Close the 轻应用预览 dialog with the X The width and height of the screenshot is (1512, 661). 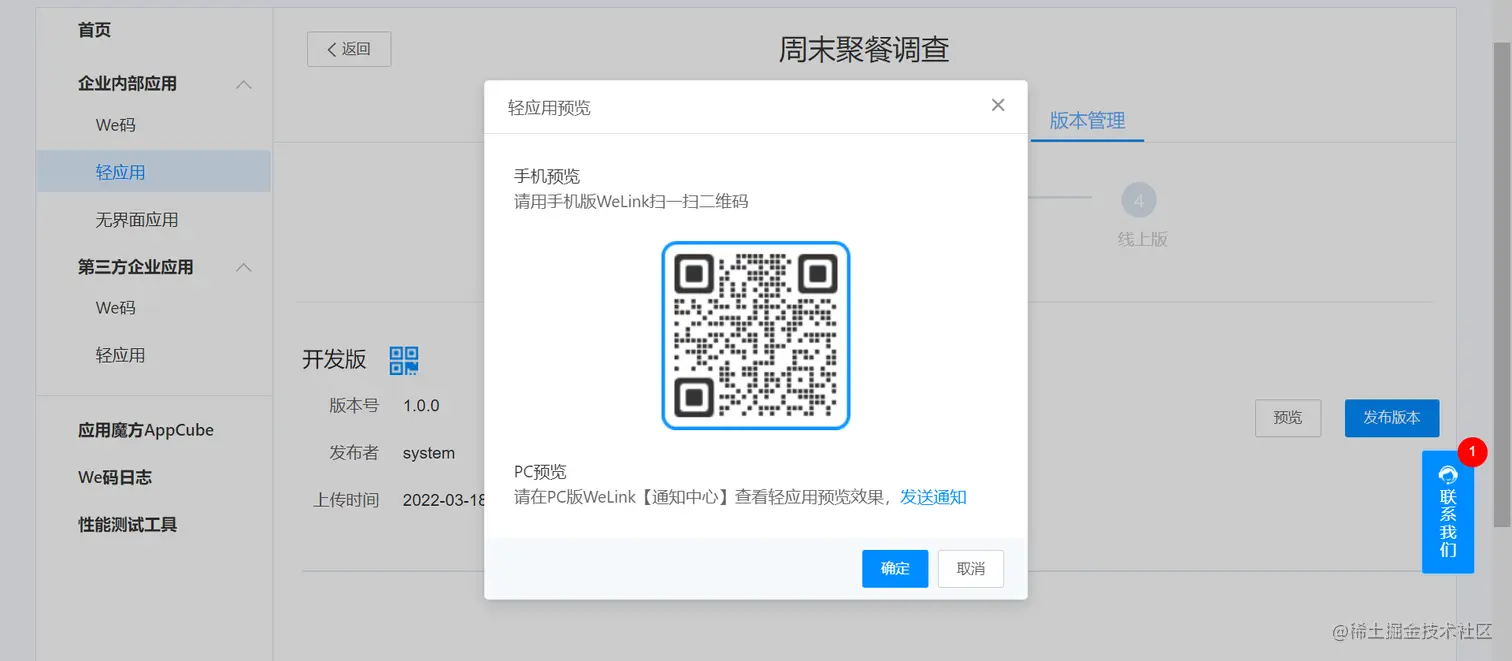coord(997,104)
